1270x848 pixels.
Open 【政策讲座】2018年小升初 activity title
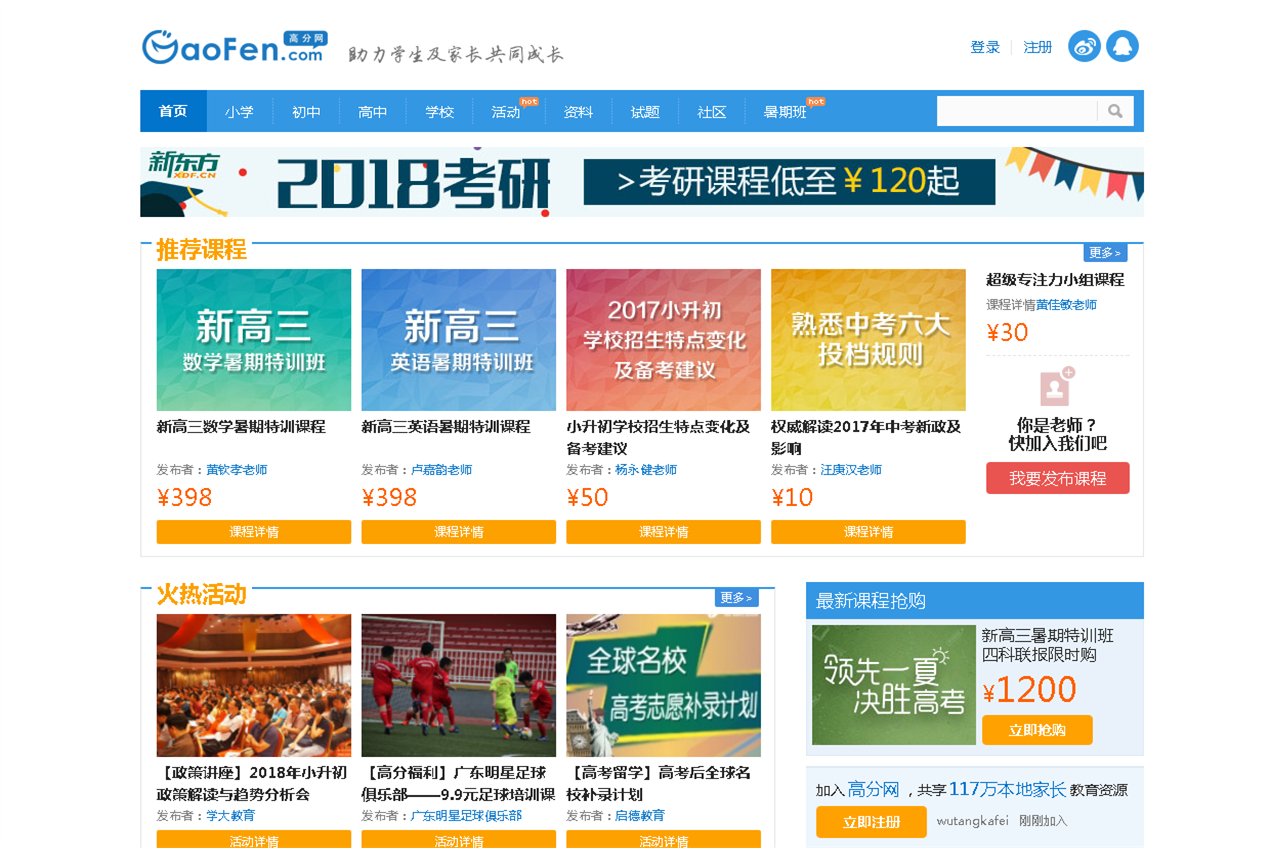point(252,783)
